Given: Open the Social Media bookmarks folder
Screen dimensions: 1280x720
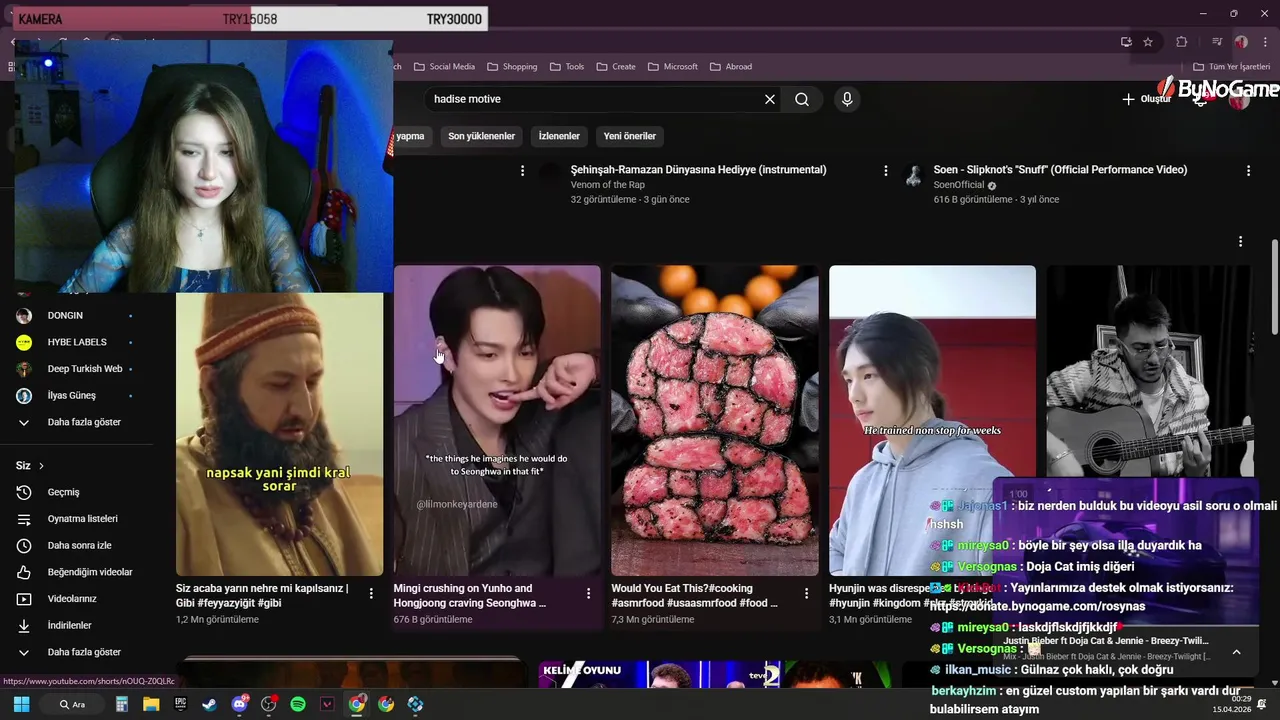Looking at the screenshot, I should coord(444,66).
